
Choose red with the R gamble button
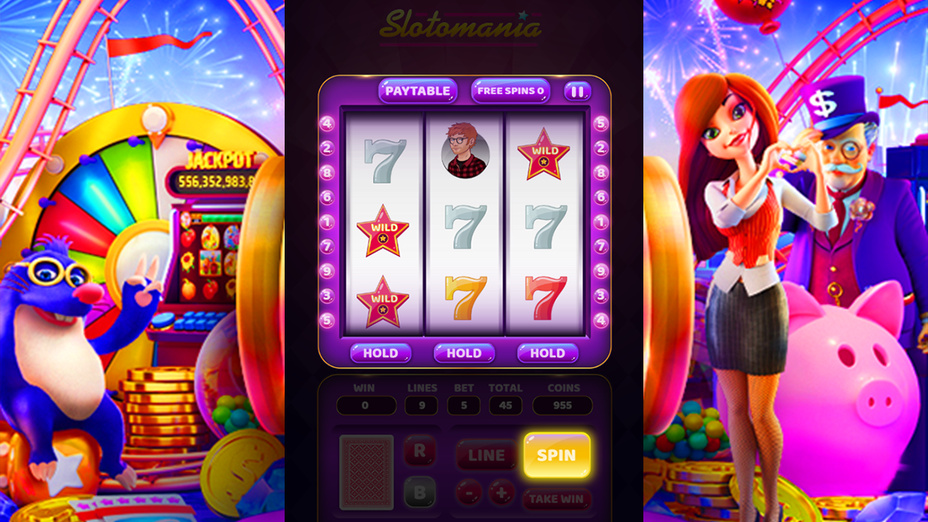[420, 451]
